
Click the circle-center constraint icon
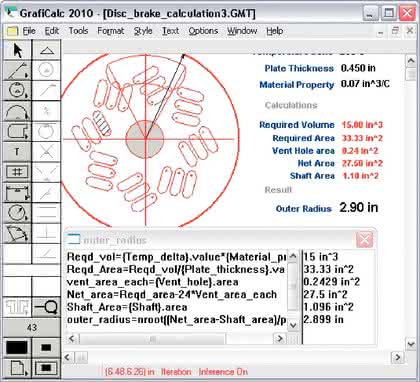point(47,70)
